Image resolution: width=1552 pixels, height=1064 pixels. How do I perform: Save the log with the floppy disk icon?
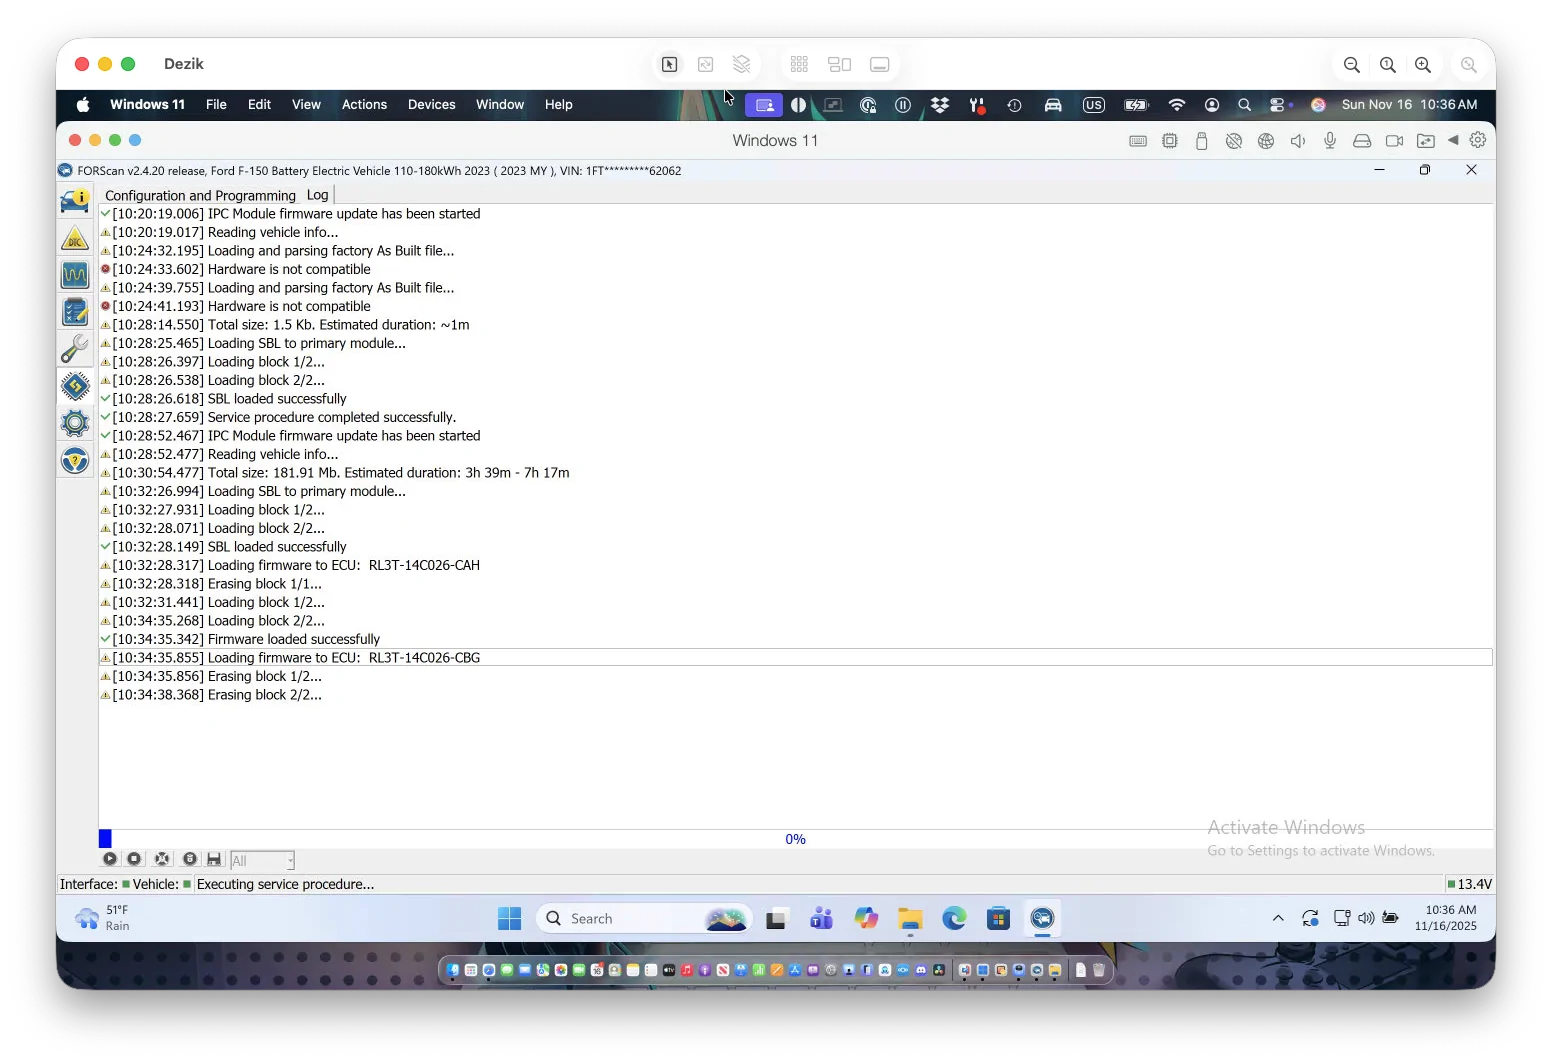[x=213, y=859]
